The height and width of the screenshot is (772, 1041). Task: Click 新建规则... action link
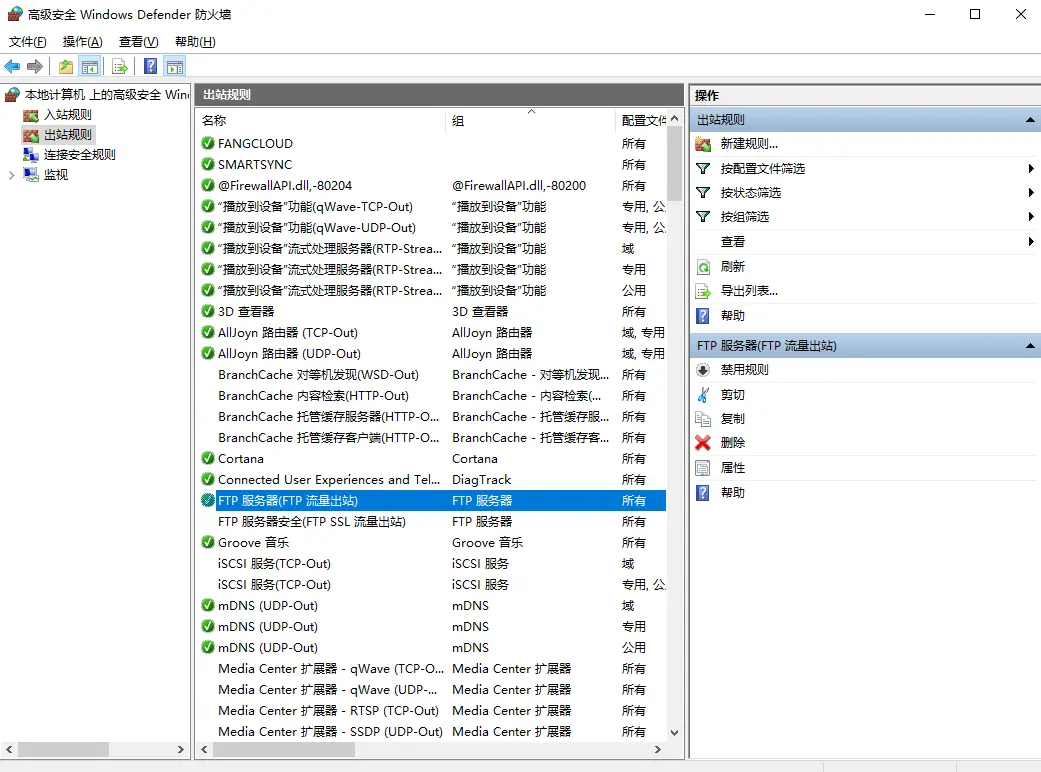749,144
